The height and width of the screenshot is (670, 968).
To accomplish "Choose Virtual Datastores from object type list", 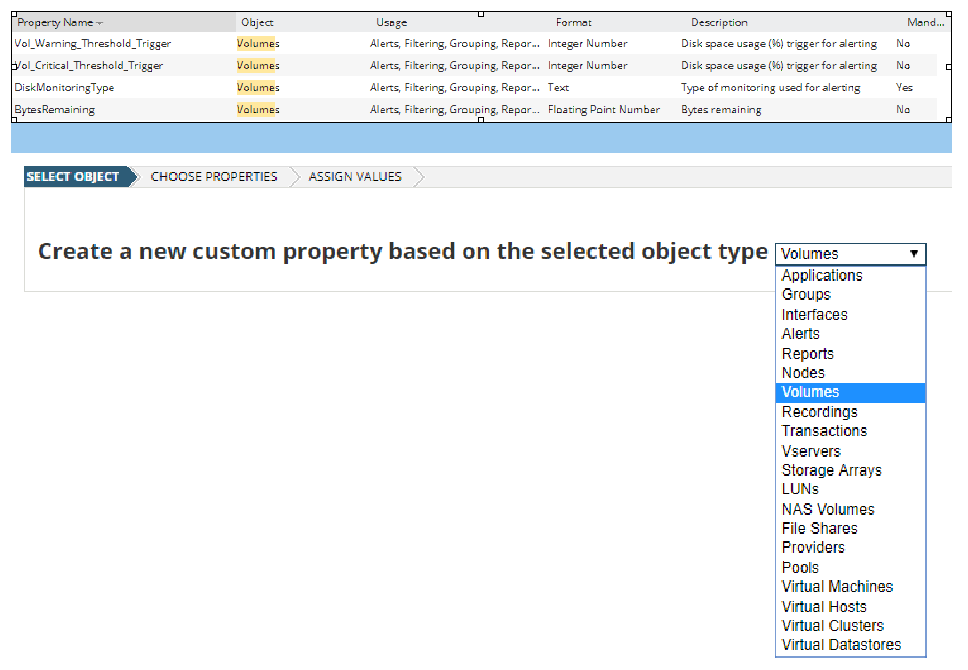I will tap(850, 645).
